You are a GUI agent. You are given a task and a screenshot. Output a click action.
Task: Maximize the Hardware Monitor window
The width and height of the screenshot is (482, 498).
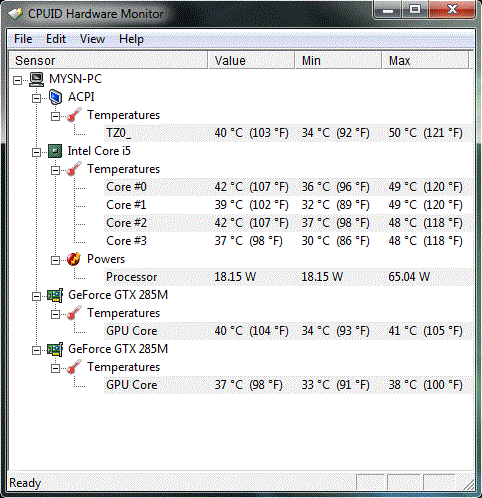coord(415,11)
